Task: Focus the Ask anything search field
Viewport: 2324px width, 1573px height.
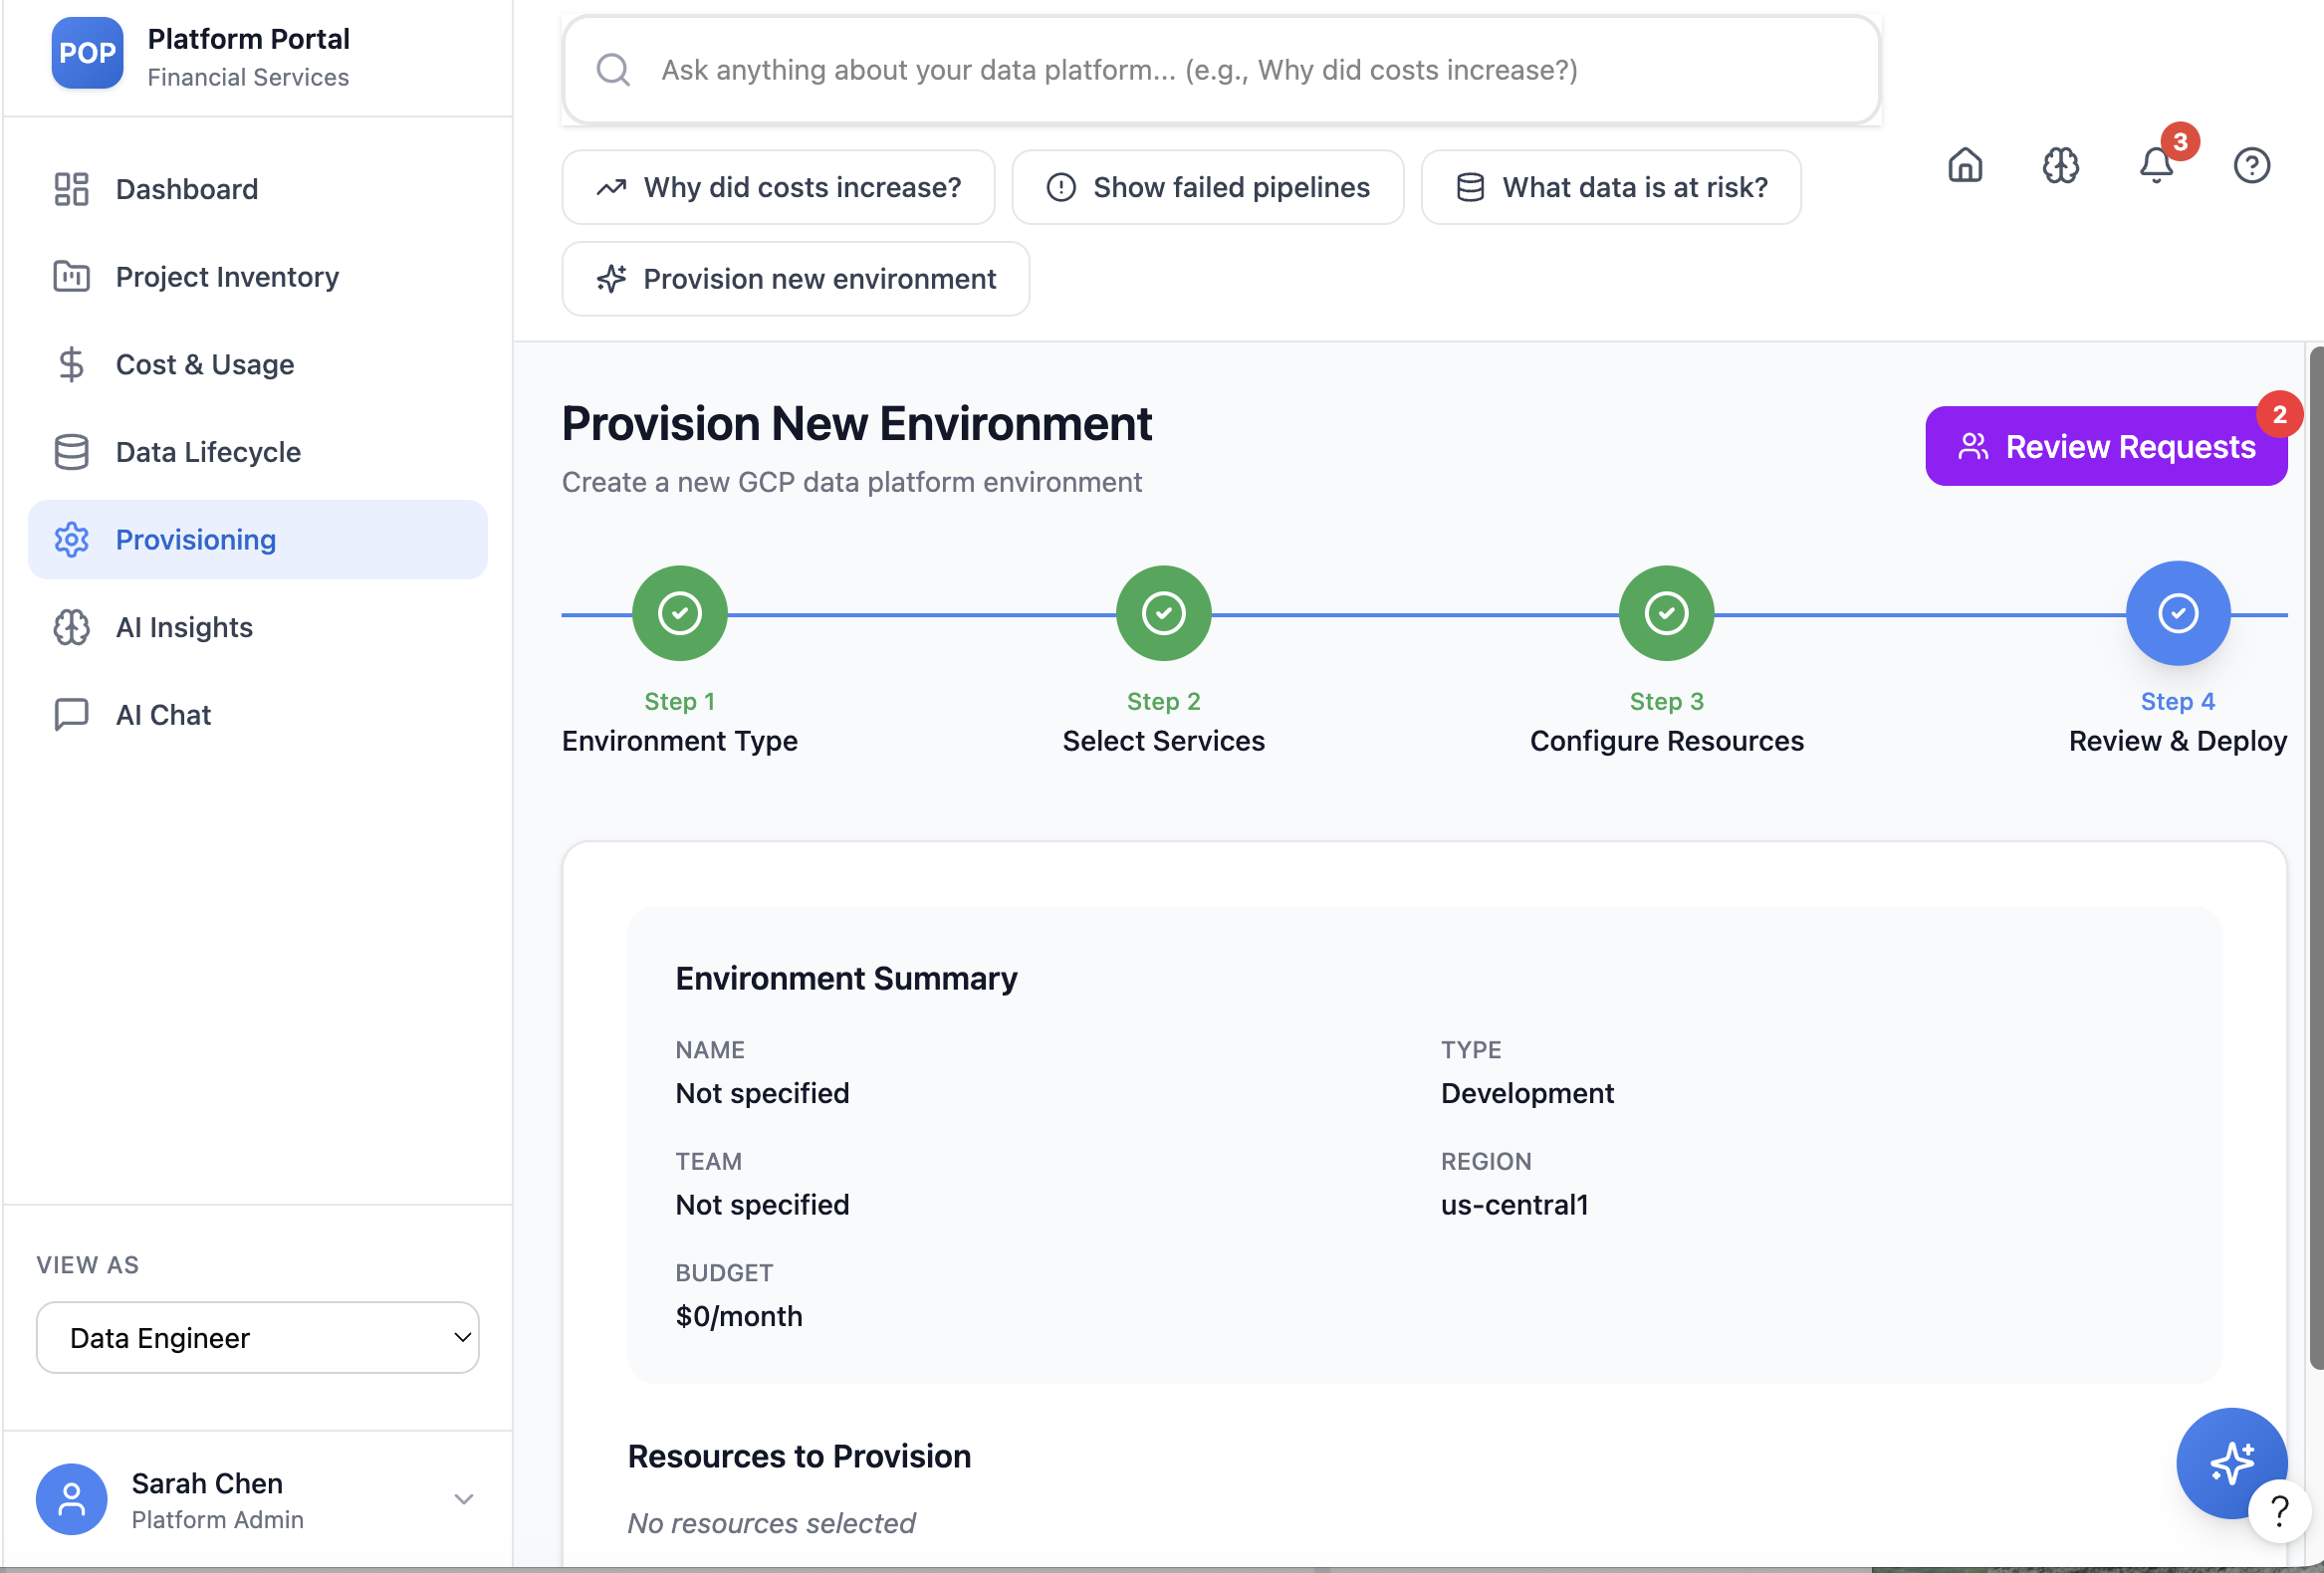Action: point(1220,70)
